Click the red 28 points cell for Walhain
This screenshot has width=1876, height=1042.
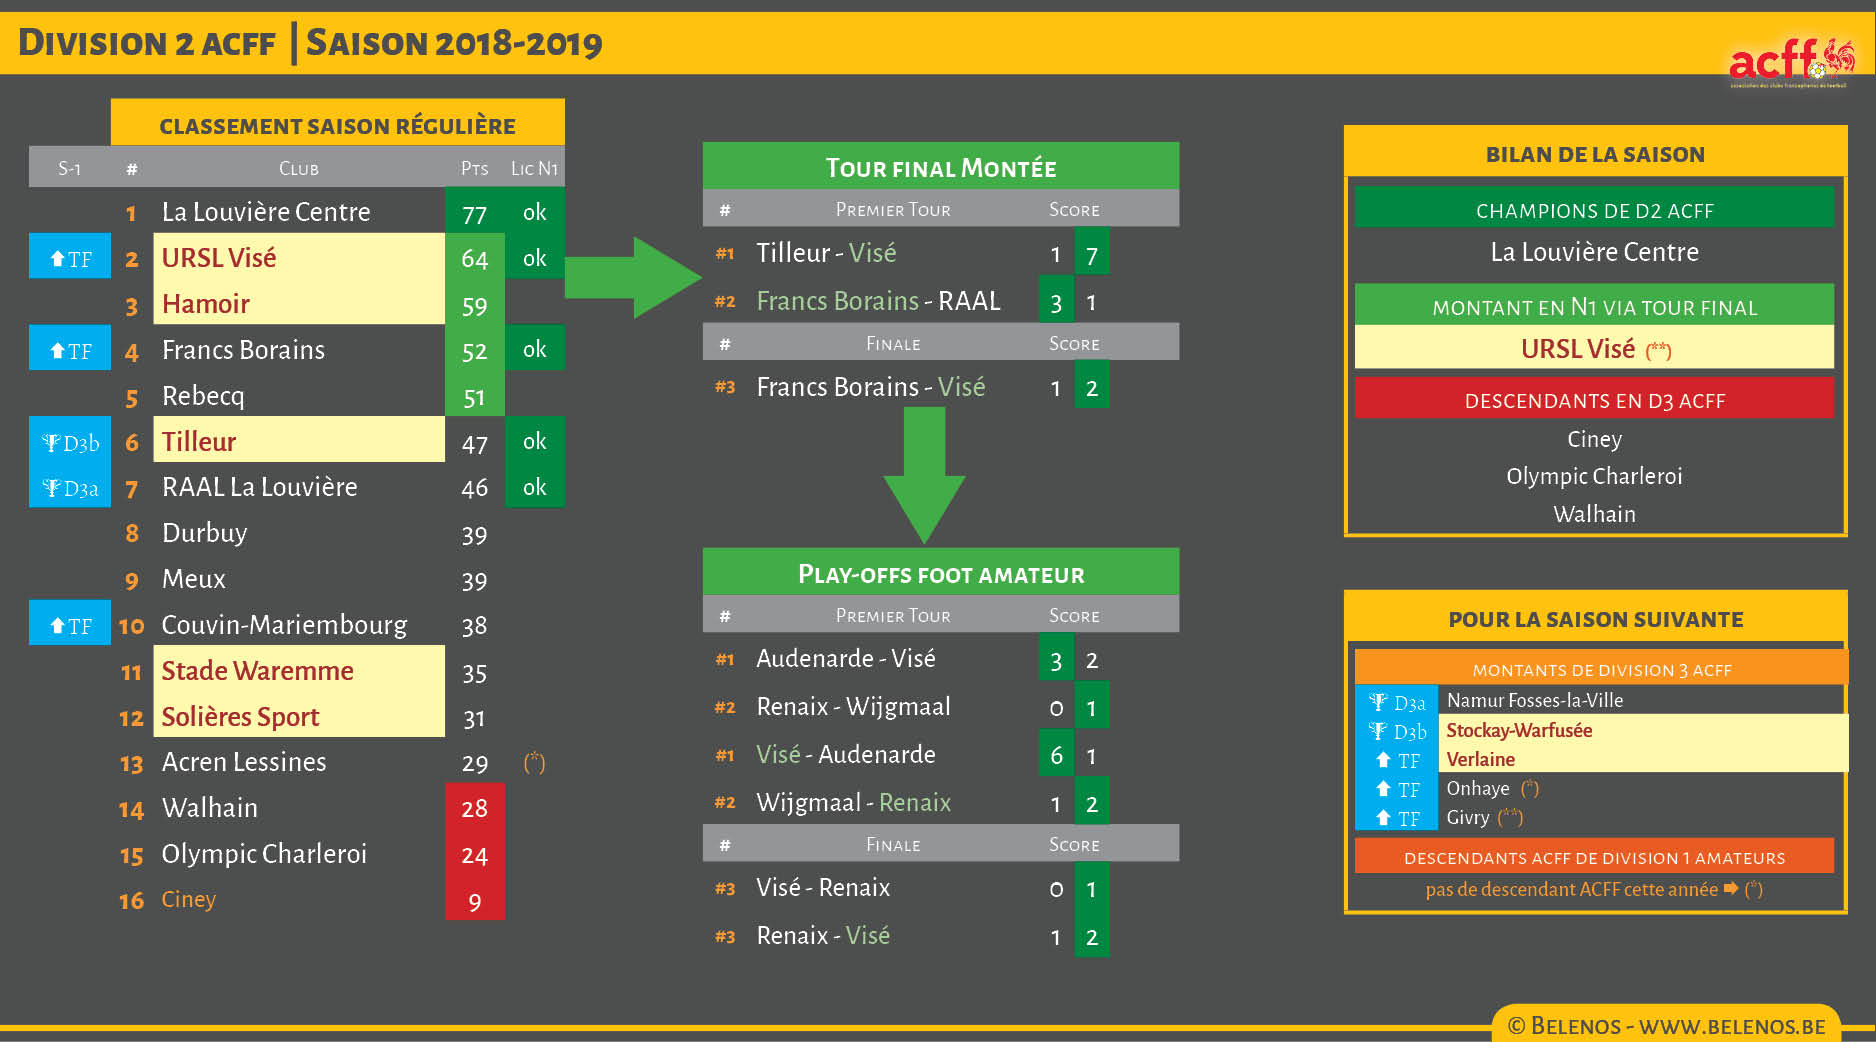point(474,808)
